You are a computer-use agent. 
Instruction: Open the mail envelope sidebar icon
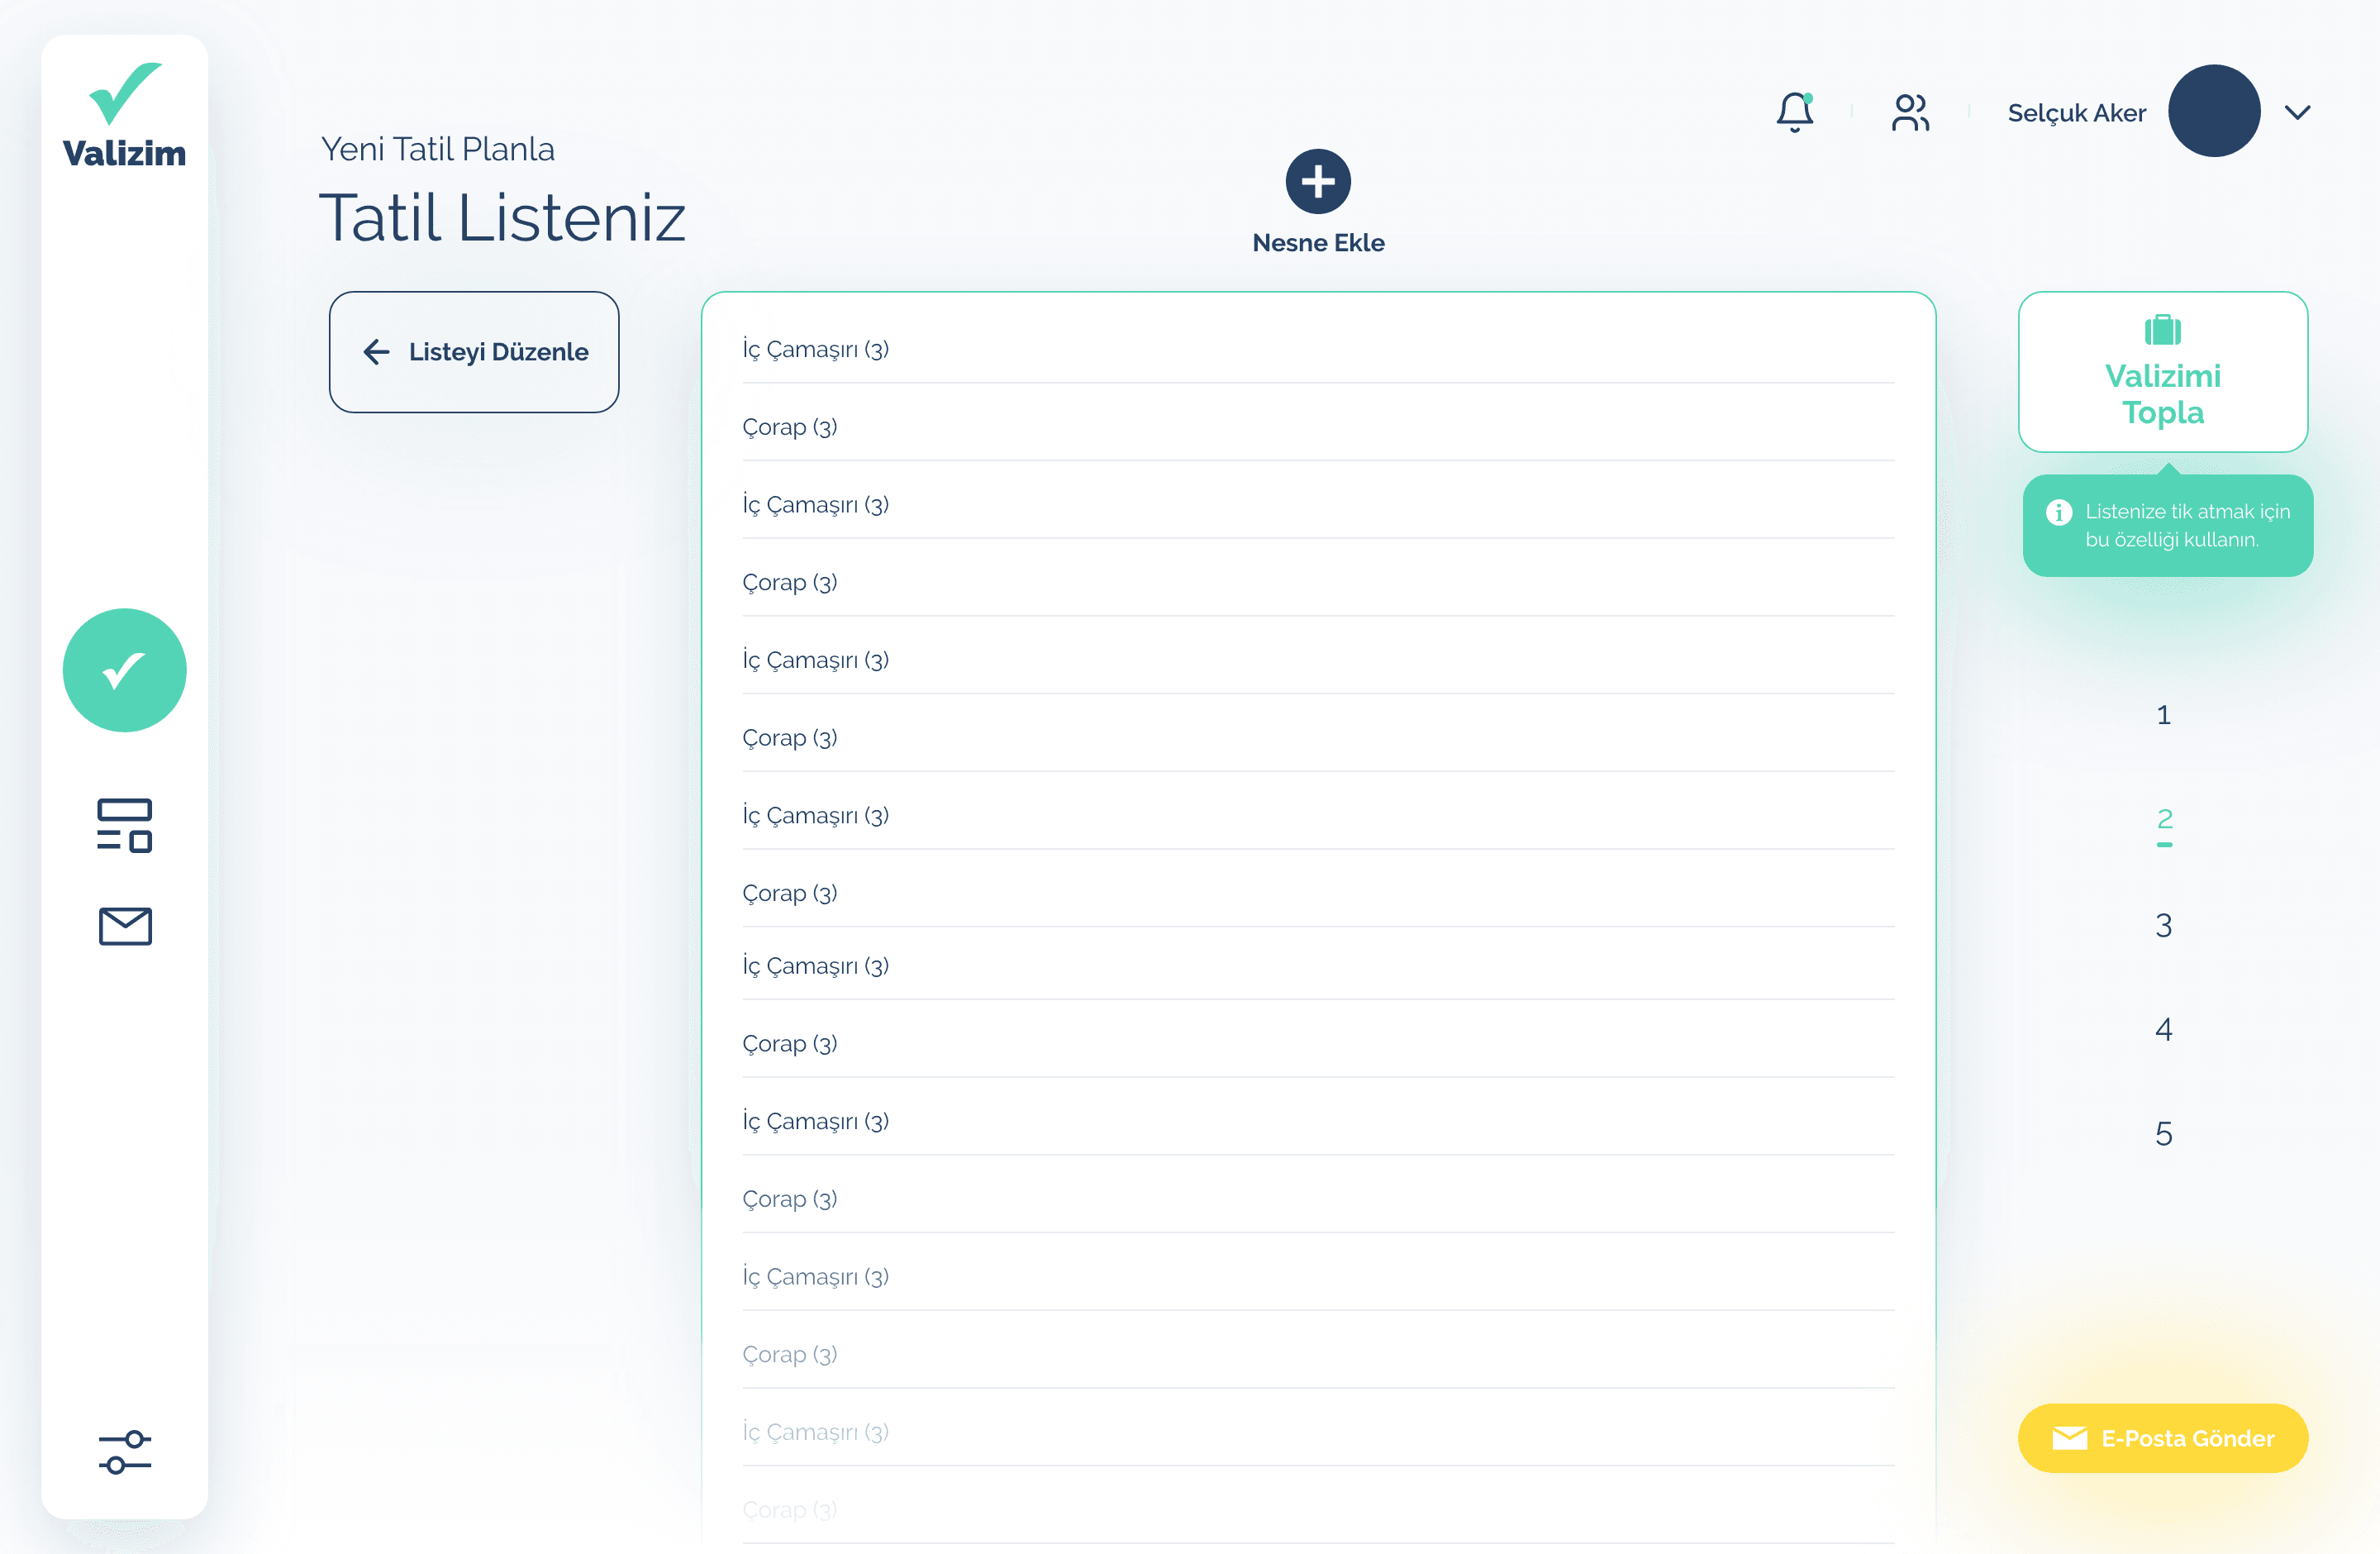125,926
